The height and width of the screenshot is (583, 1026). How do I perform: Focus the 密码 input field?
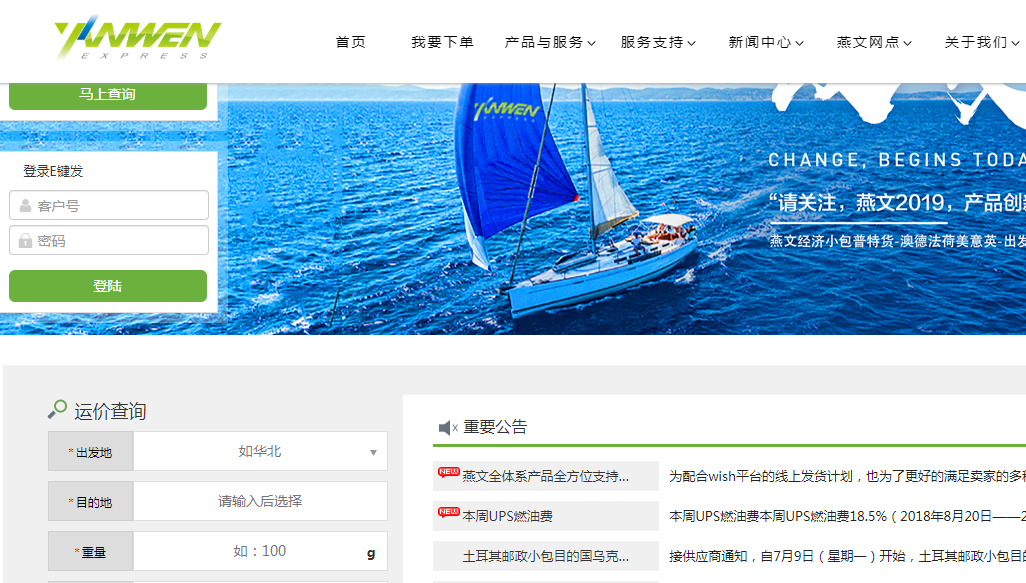click(109, 240)
